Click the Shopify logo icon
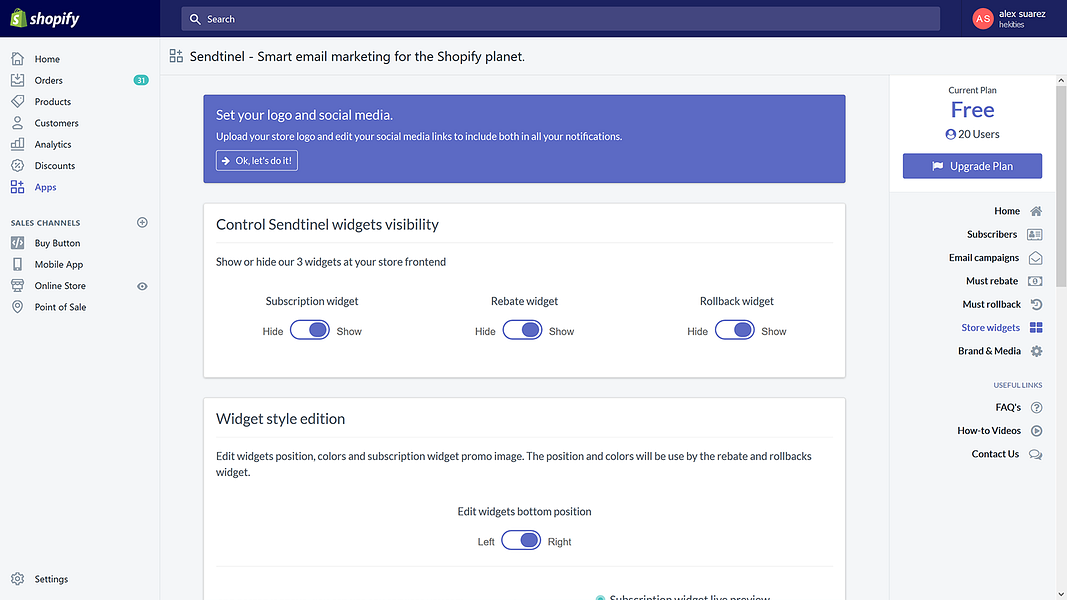 [18, 19]
